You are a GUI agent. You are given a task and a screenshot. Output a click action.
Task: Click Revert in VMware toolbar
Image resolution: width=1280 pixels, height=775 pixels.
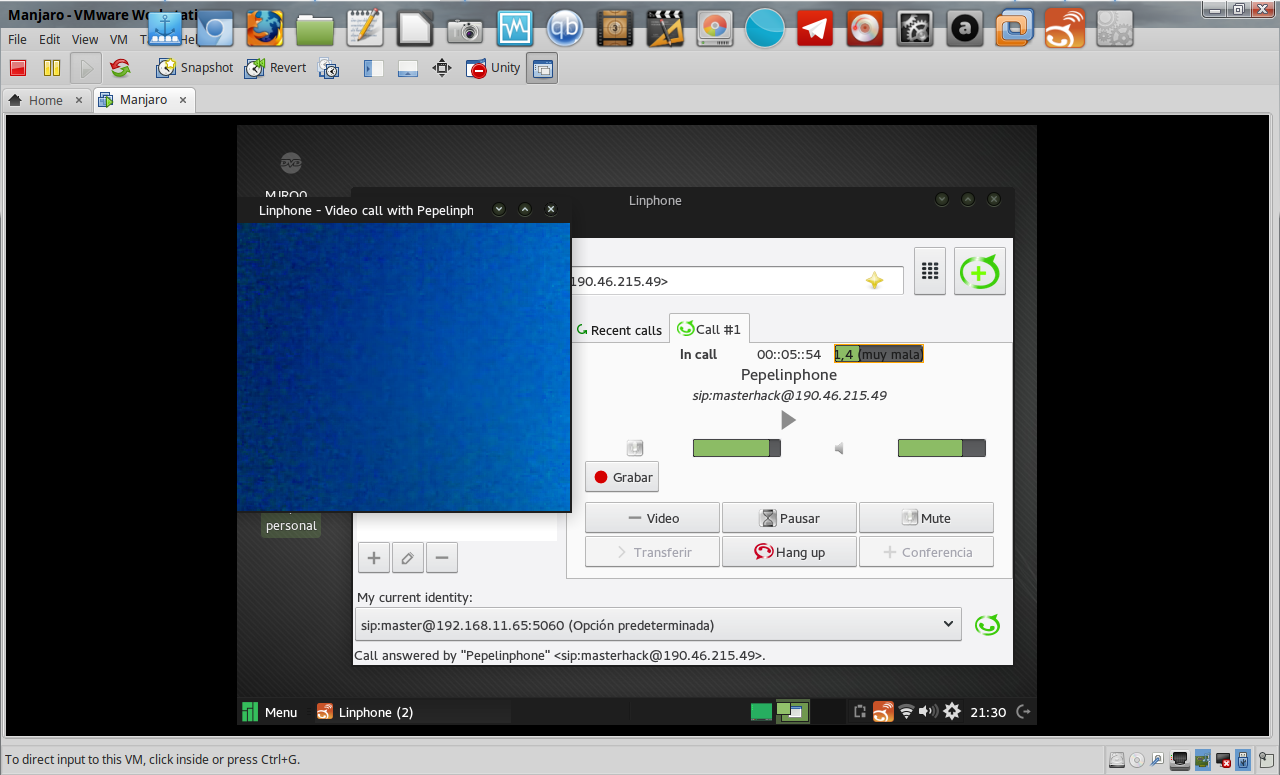point(276,68)
